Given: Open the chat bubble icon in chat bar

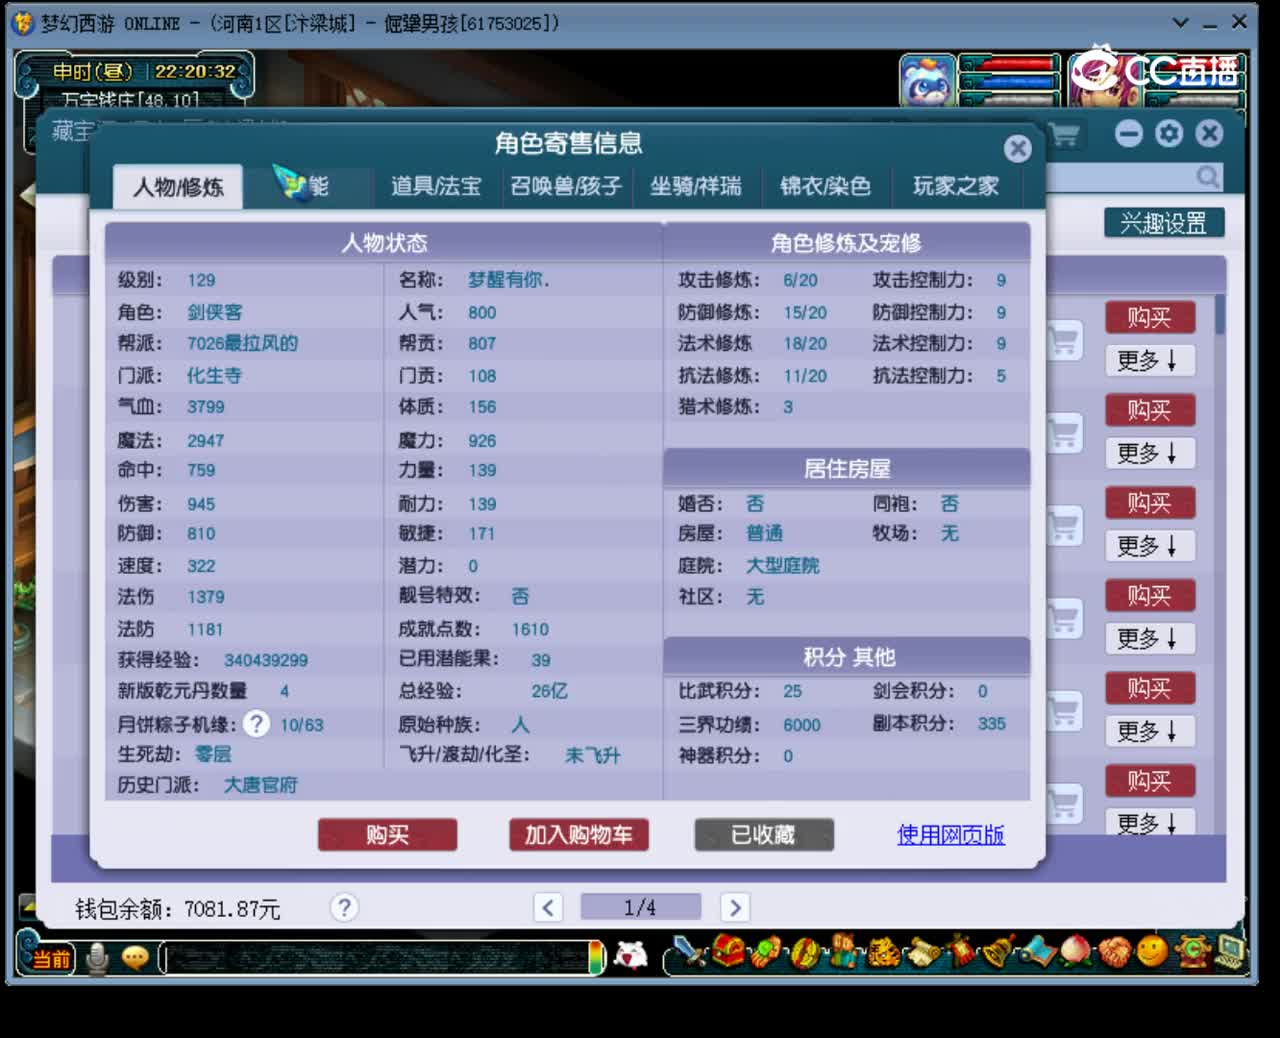Looking at the screenshot, I should [135, 958].
